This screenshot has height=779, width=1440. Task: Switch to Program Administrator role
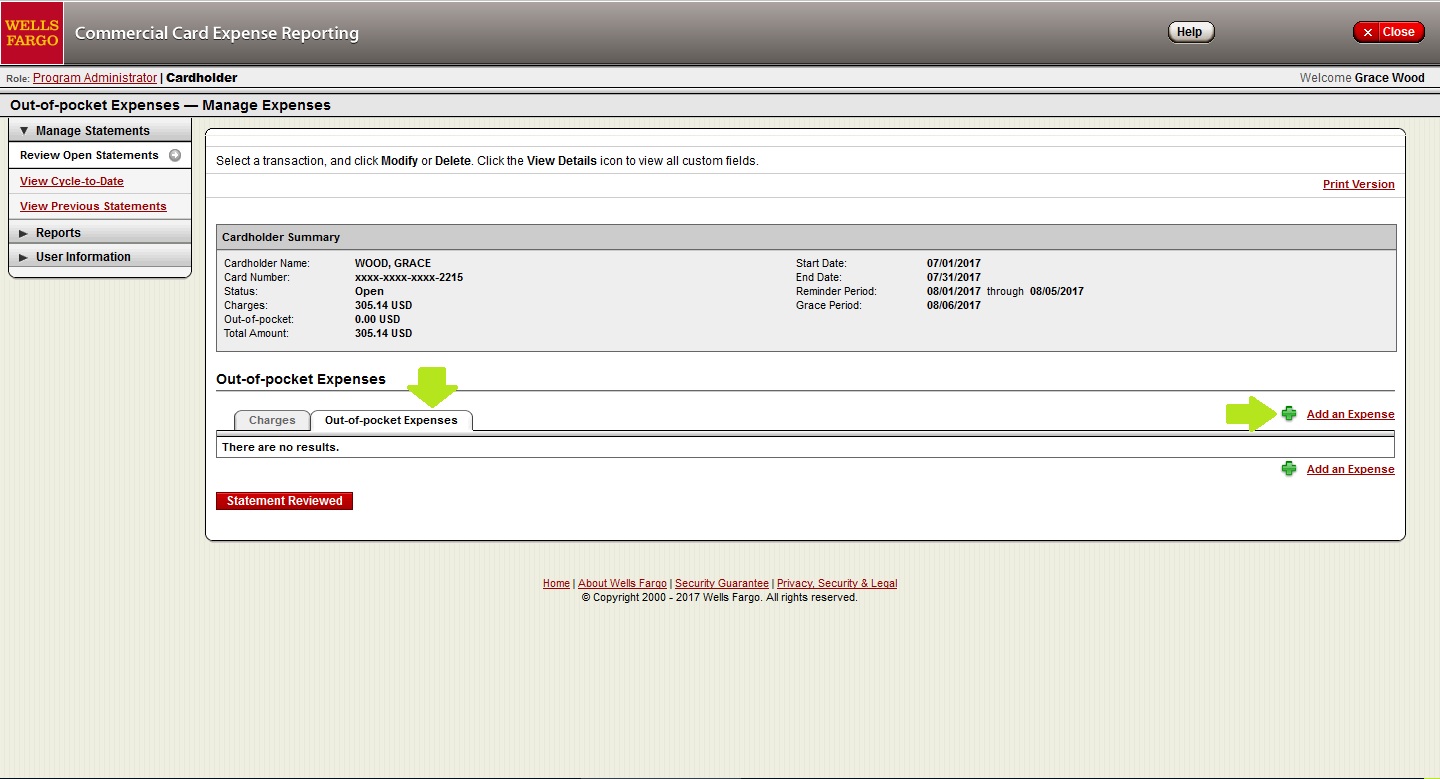[95, 78]
